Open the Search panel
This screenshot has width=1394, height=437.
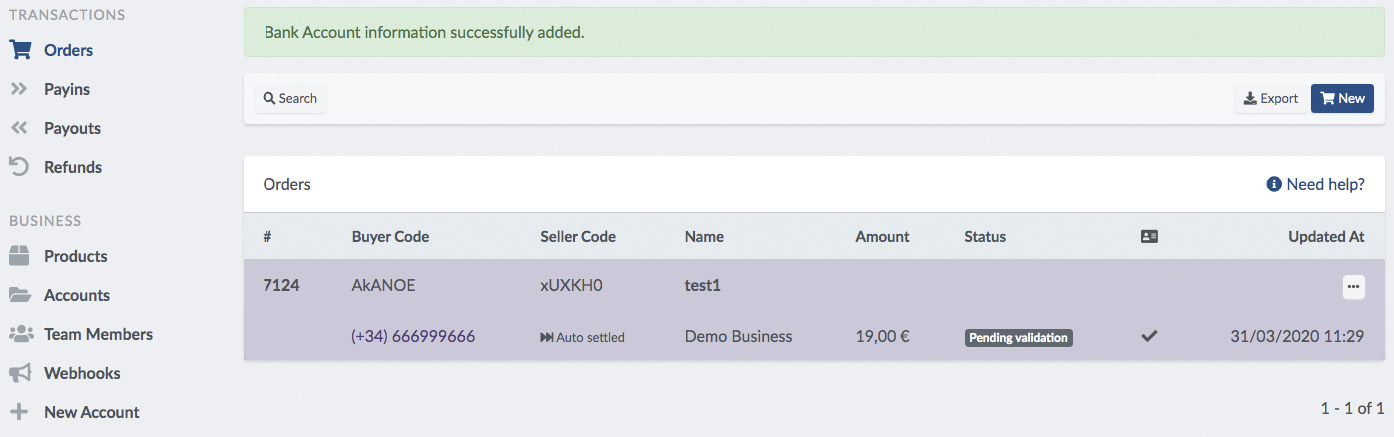tap(290, 98)
